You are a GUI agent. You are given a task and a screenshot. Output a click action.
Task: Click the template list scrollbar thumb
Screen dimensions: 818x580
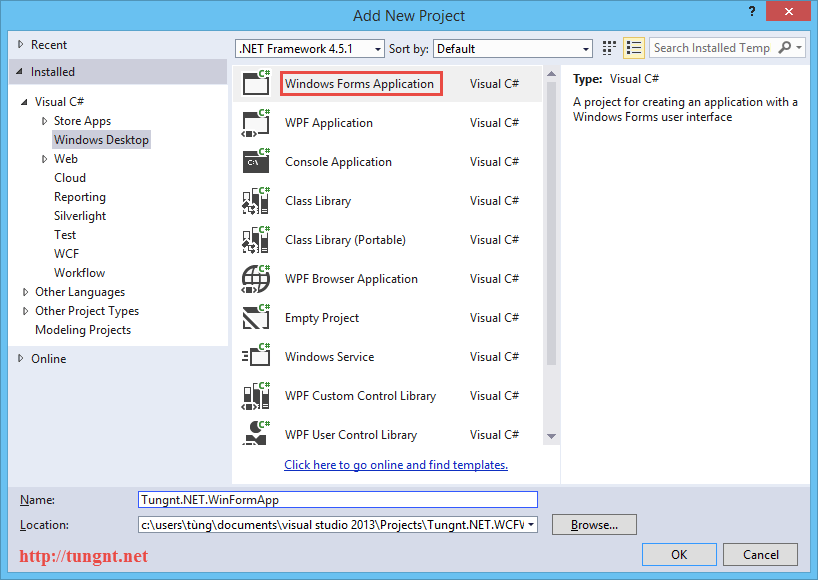click(x=551, y=223)
